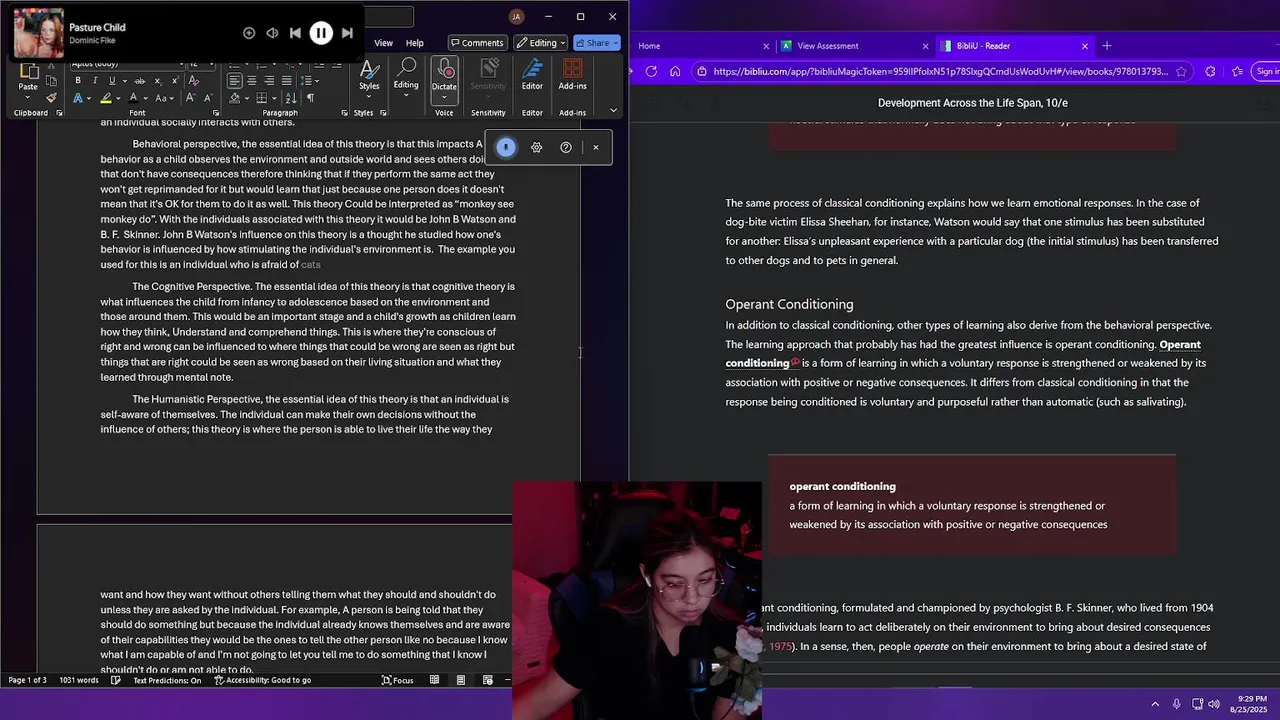
Task: Open the Editing mode dropdown
Action: (541, 43)
